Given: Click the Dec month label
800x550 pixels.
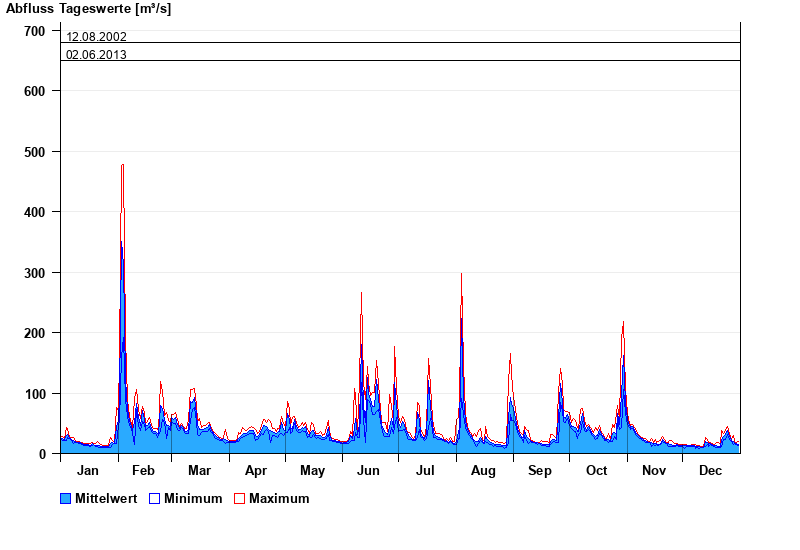Looking at the screenshot, I should 711,471.
